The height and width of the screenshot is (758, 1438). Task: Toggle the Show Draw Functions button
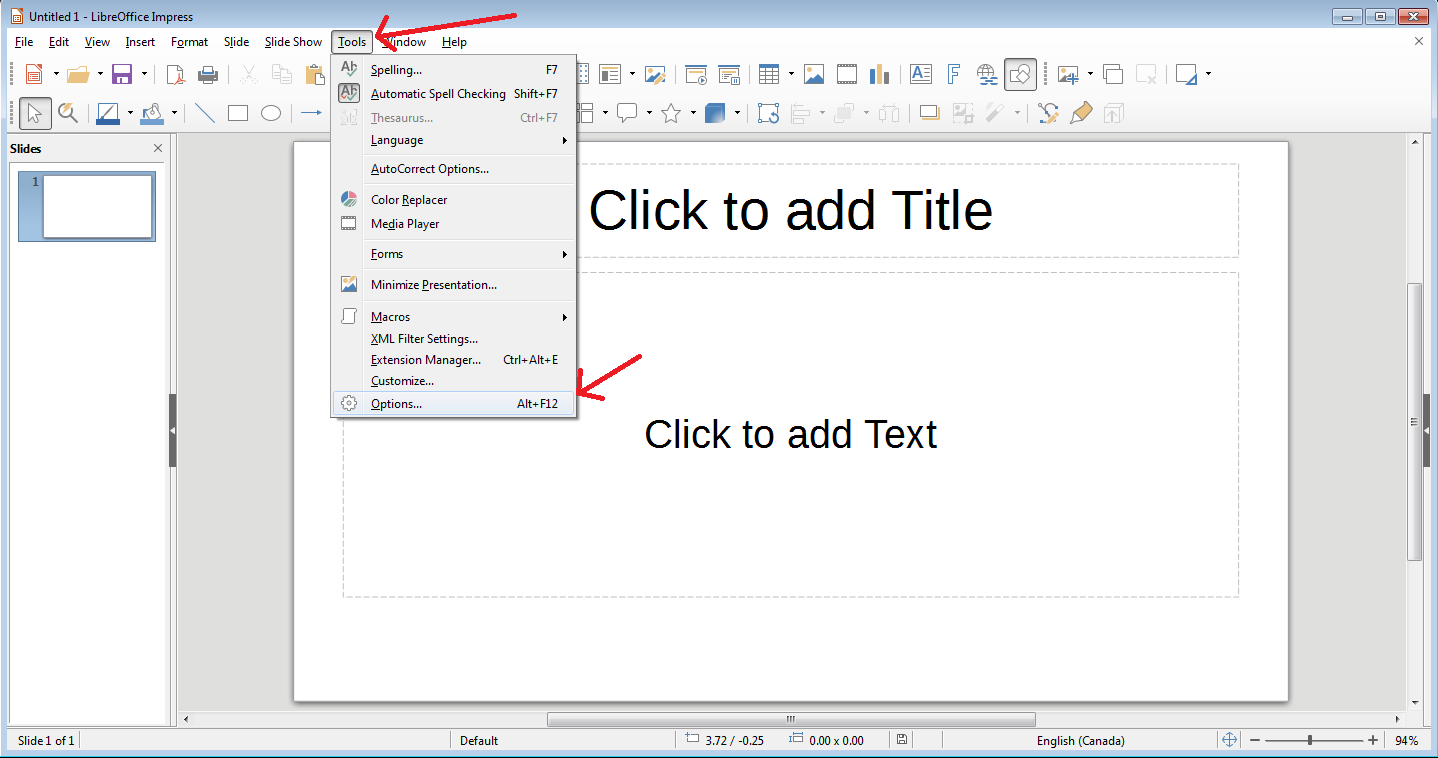click(1021, 74)
